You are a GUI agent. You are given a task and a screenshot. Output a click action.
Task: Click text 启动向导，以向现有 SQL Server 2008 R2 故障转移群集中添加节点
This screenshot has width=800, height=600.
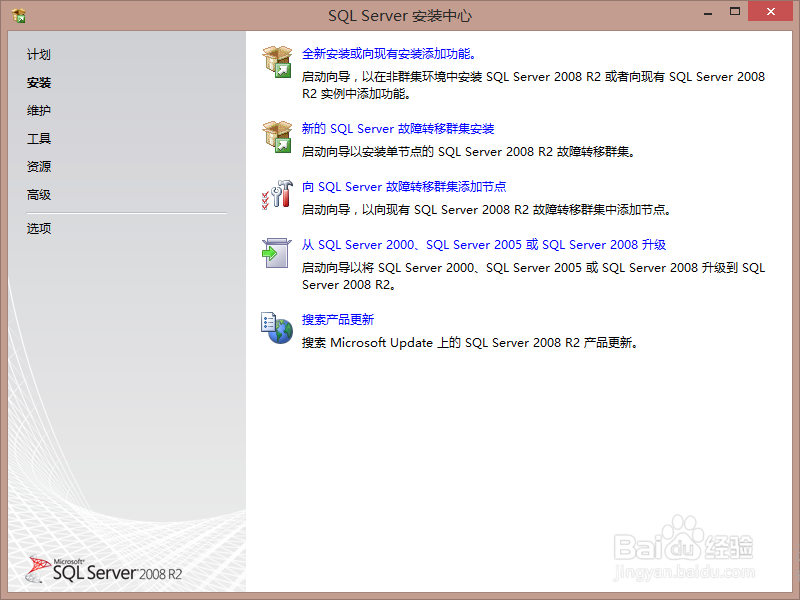coord(486,210)
